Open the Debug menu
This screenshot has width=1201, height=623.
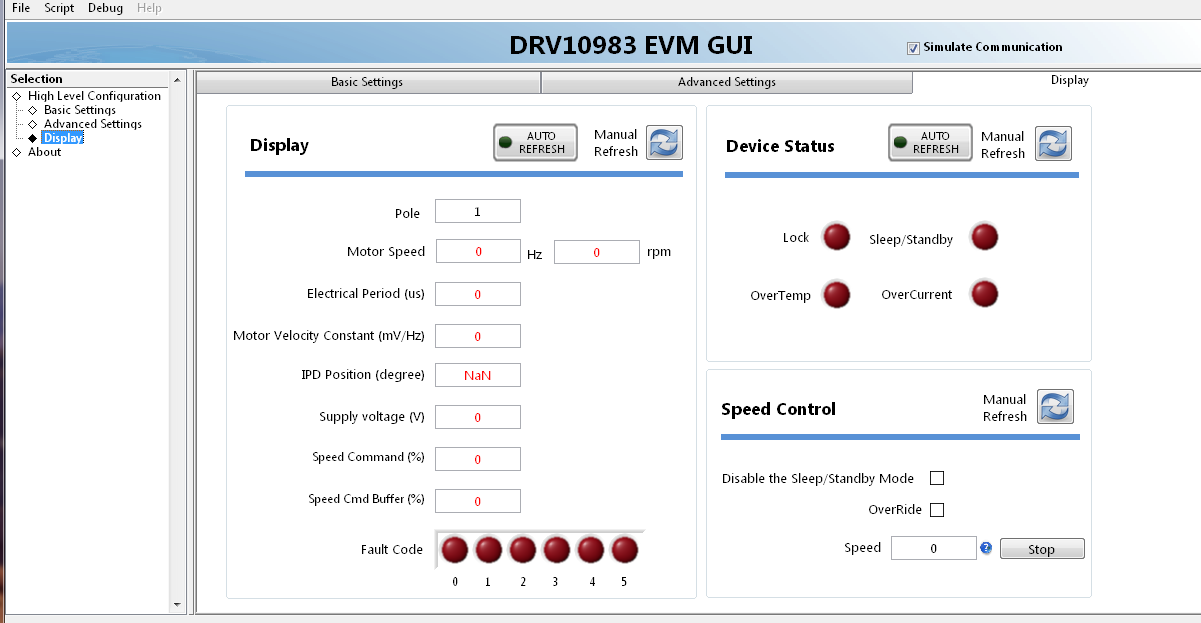click(x=105, y=8)
